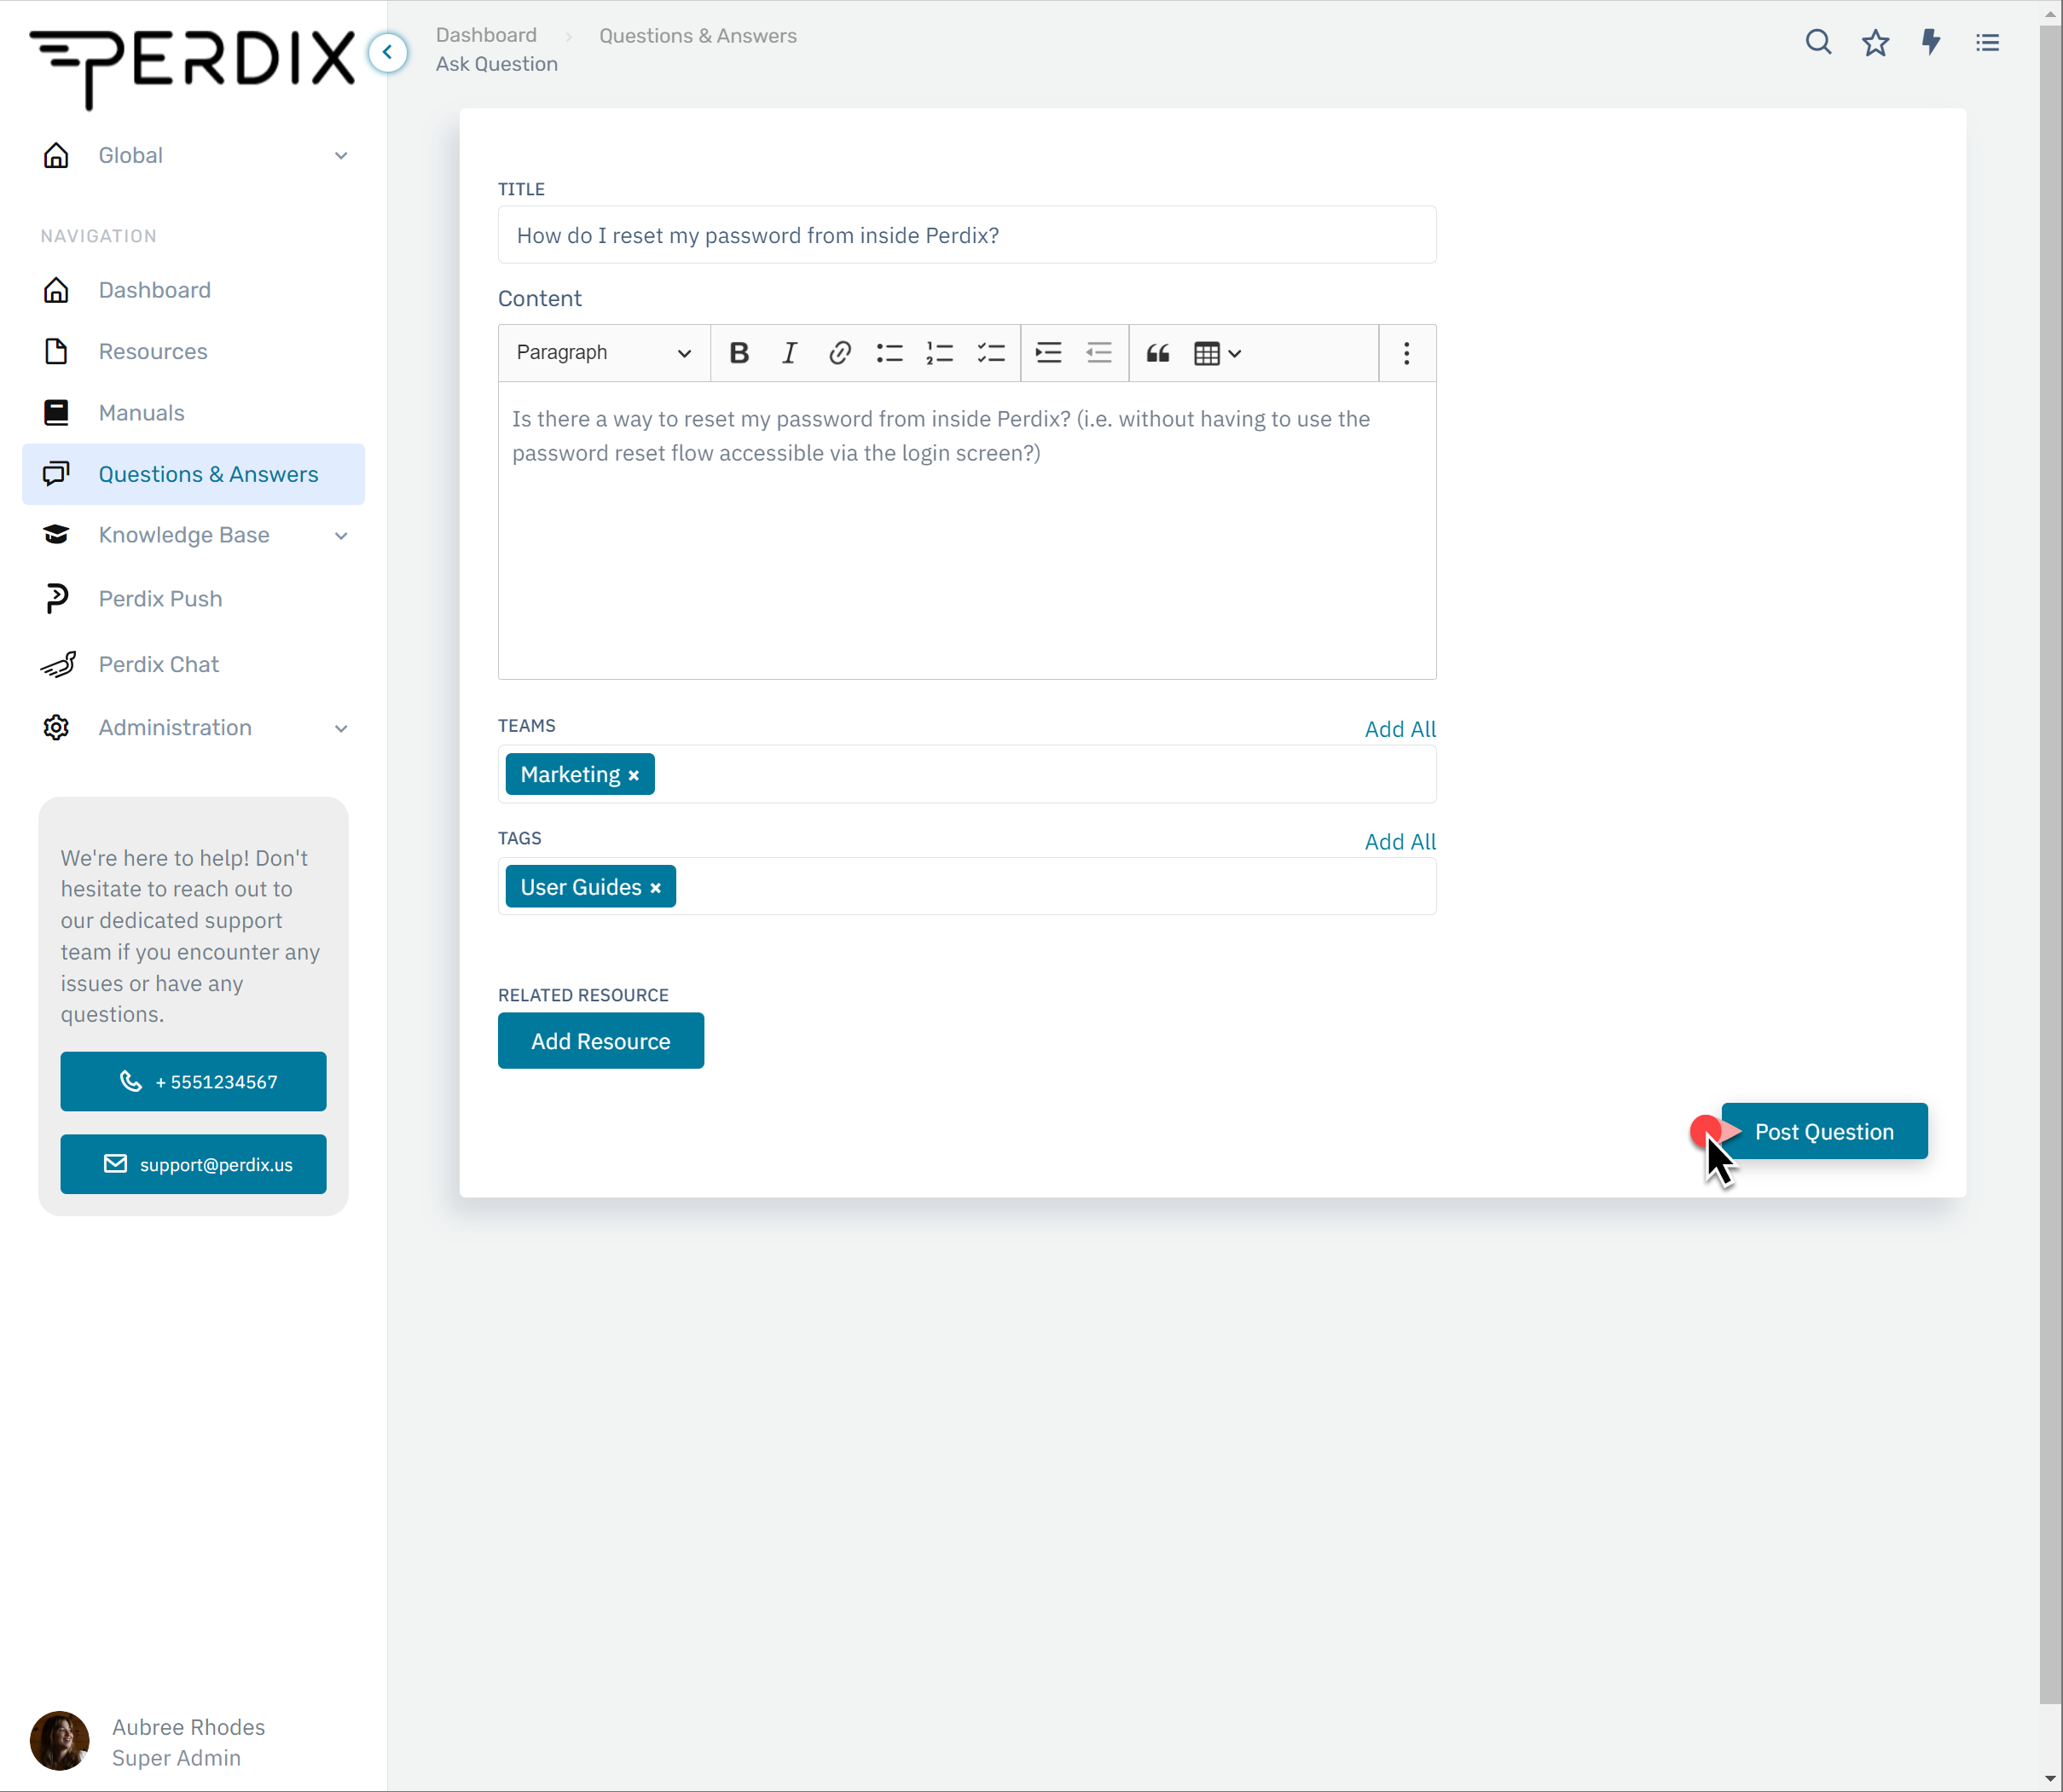The image size is (2063, 1792).
Task: Expand the Knowledge Base submenu
Action: (x=341, y=536)
